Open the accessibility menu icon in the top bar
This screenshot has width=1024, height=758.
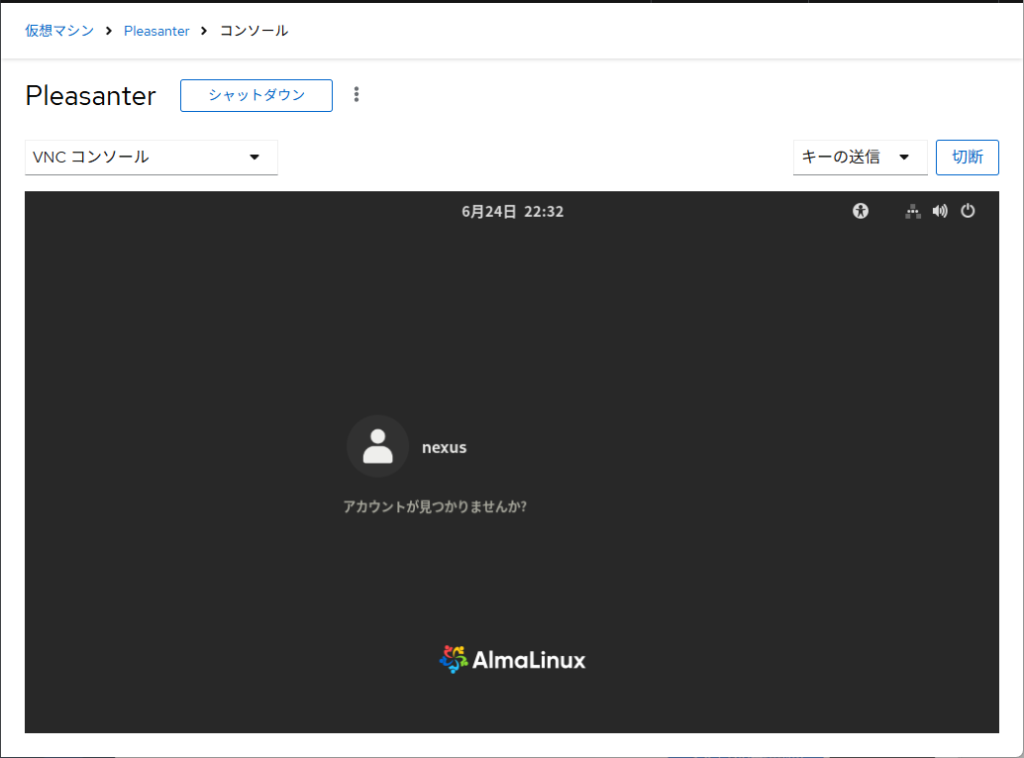(861, 211)
